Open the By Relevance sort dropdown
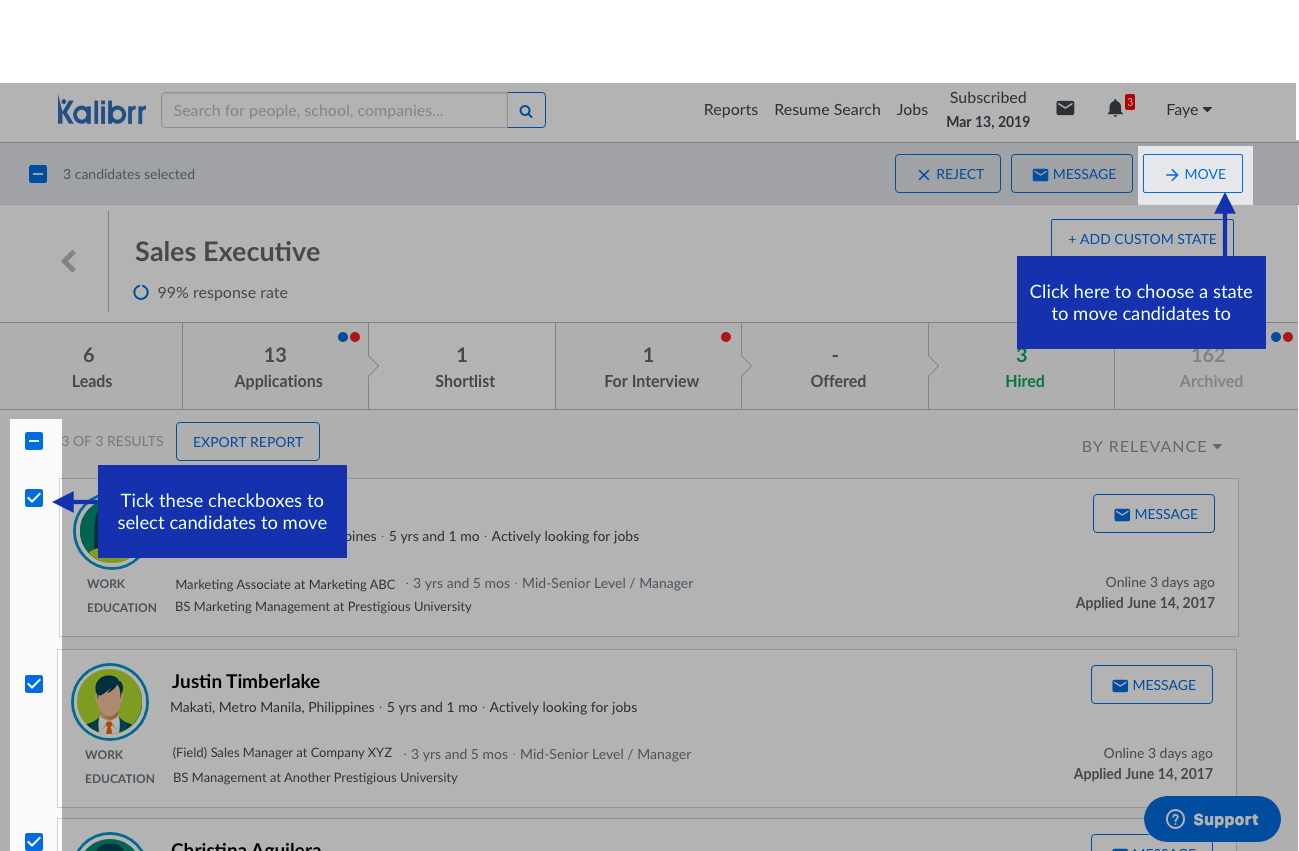The image size is (1299, 851). pos(1152,447)
